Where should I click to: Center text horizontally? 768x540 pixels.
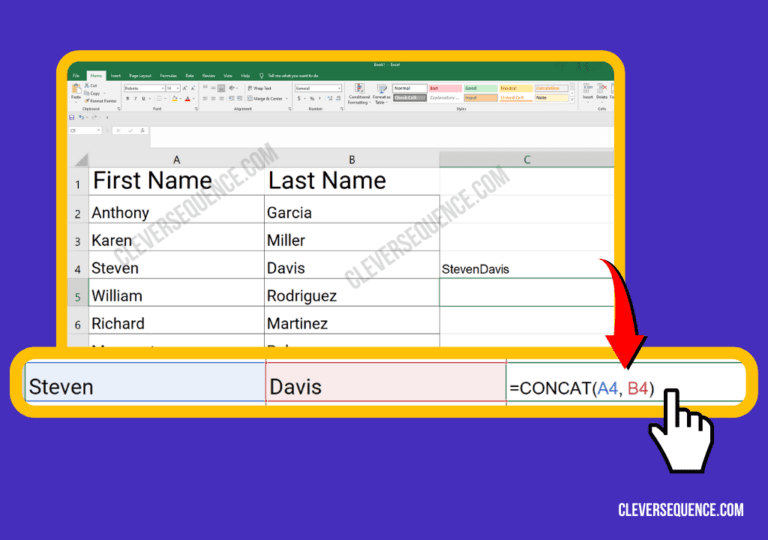point(213,98)
